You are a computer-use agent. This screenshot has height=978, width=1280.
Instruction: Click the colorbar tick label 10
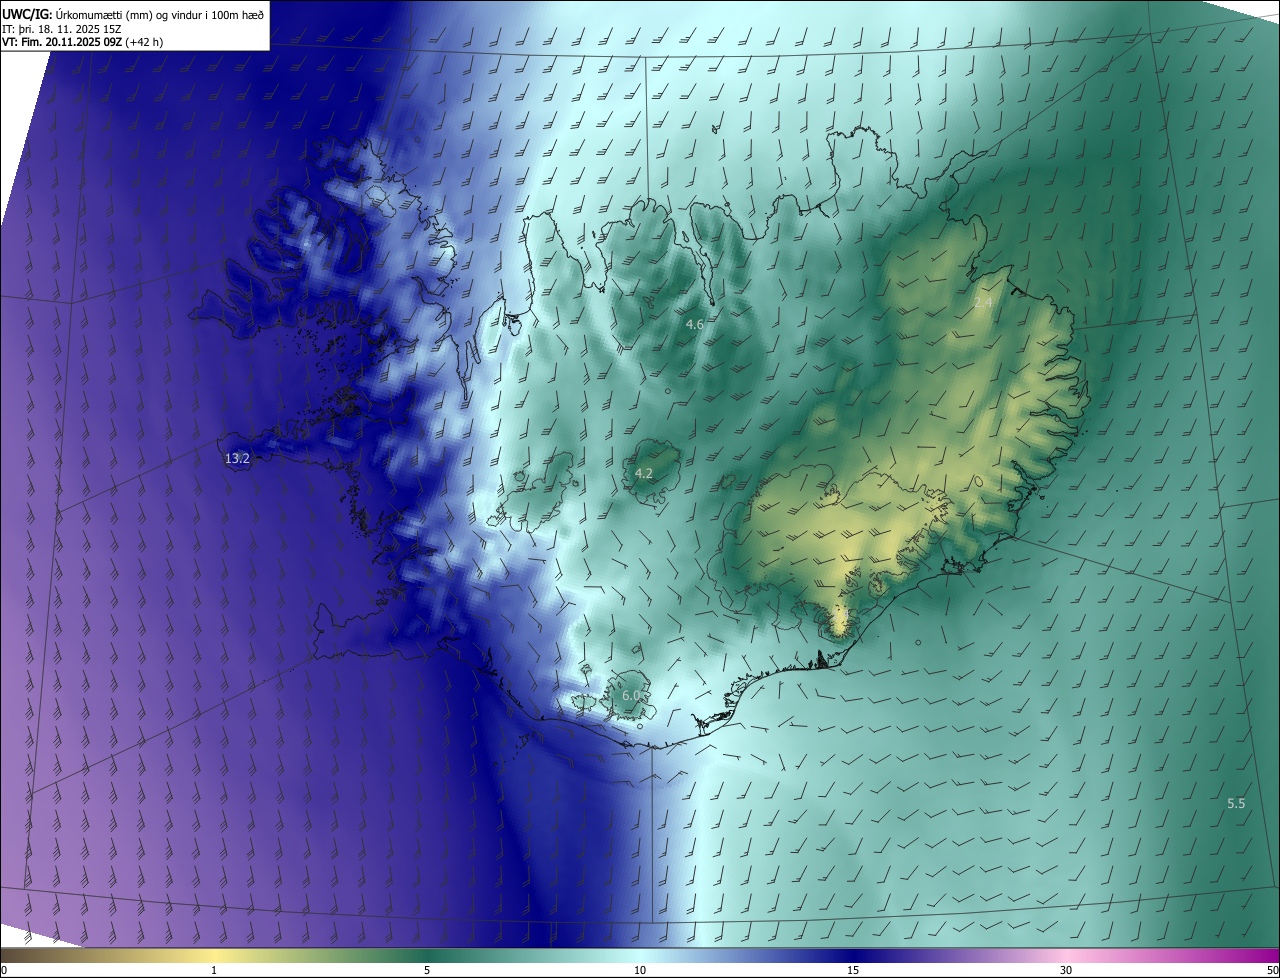click(640, 970)
